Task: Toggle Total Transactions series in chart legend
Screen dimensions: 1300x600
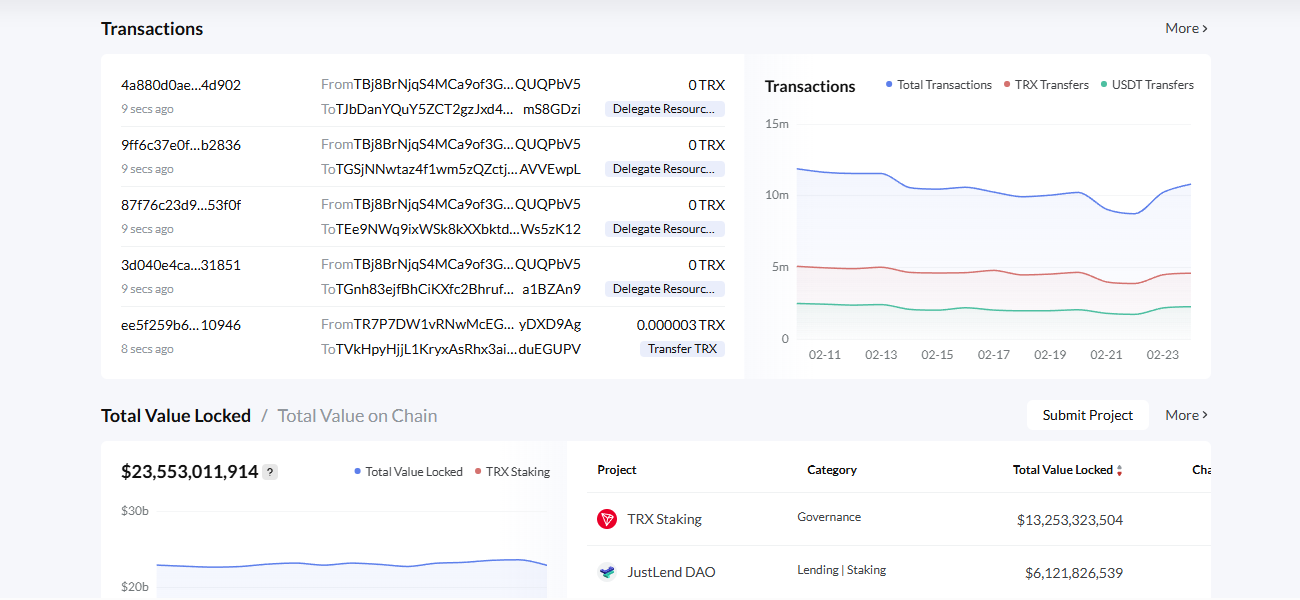Action: 938,85
